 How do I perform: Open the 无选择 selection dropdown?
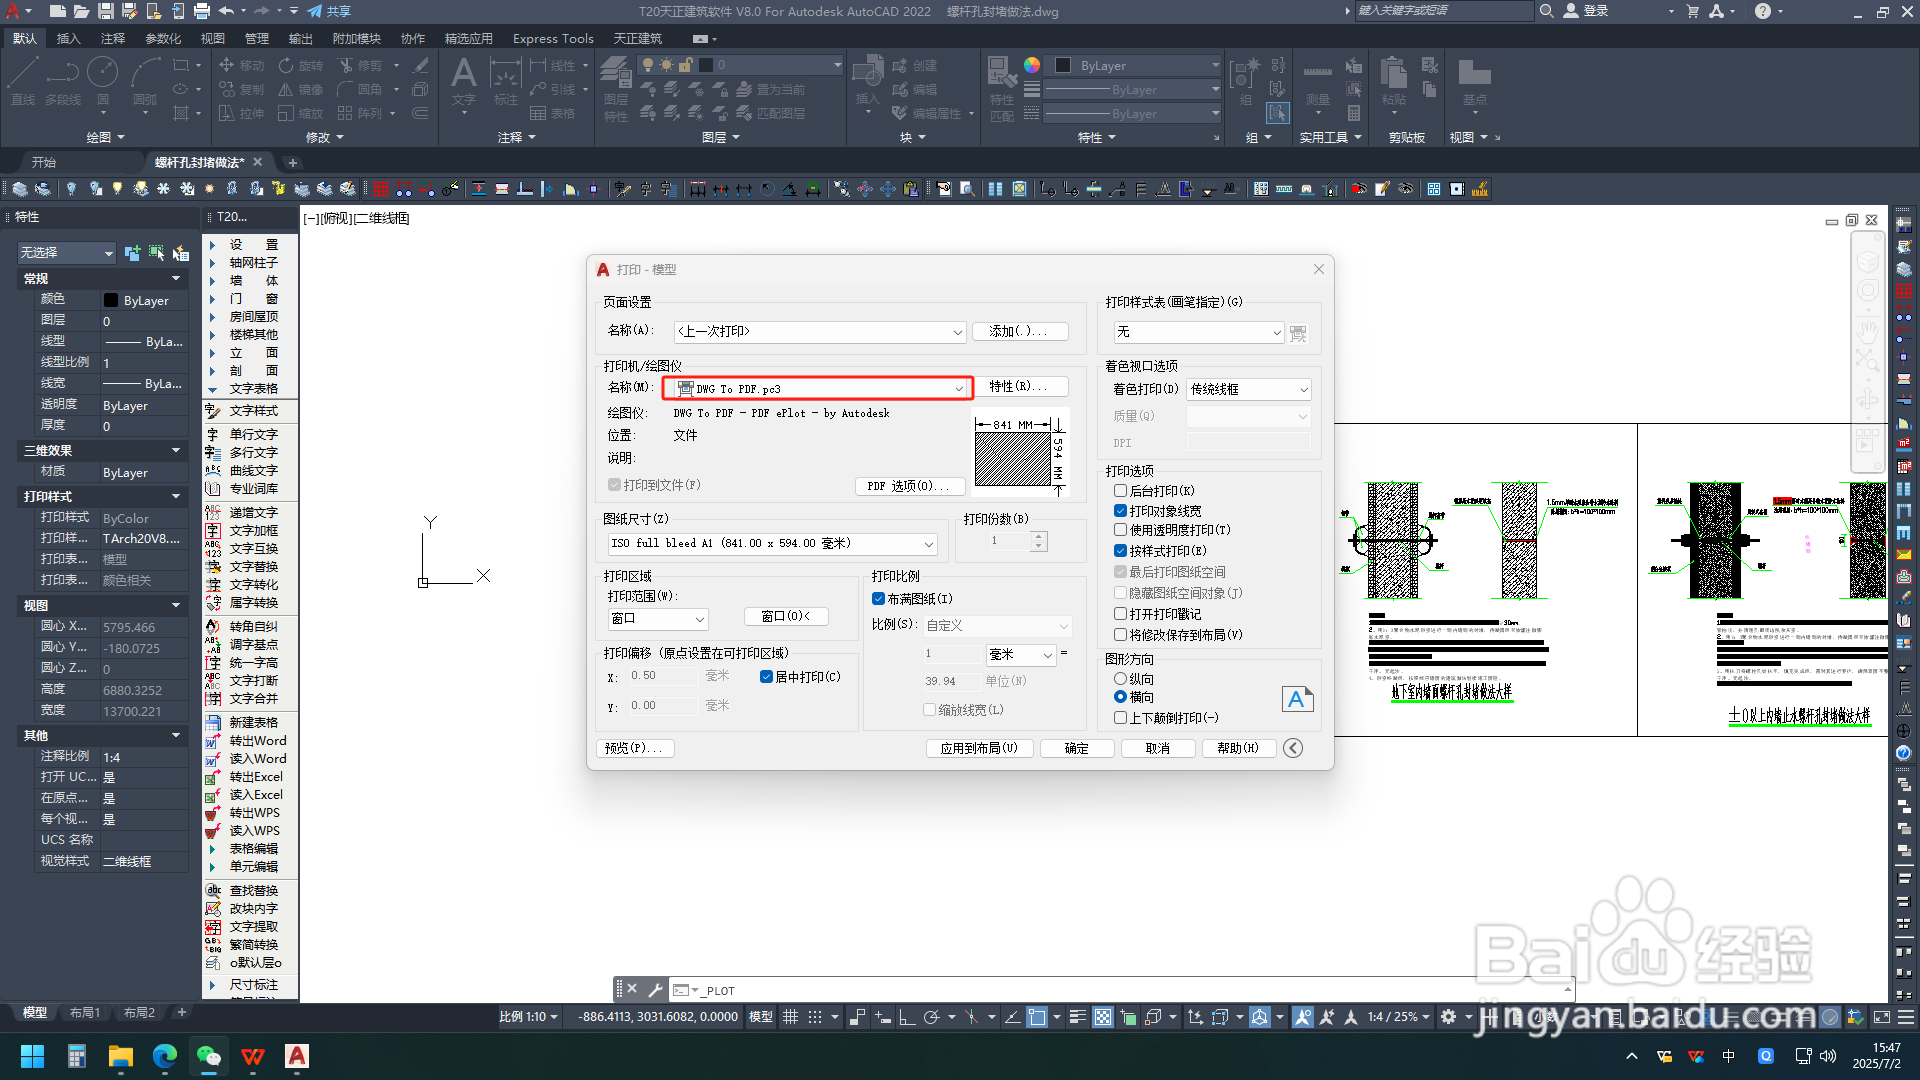click(67, 253)
